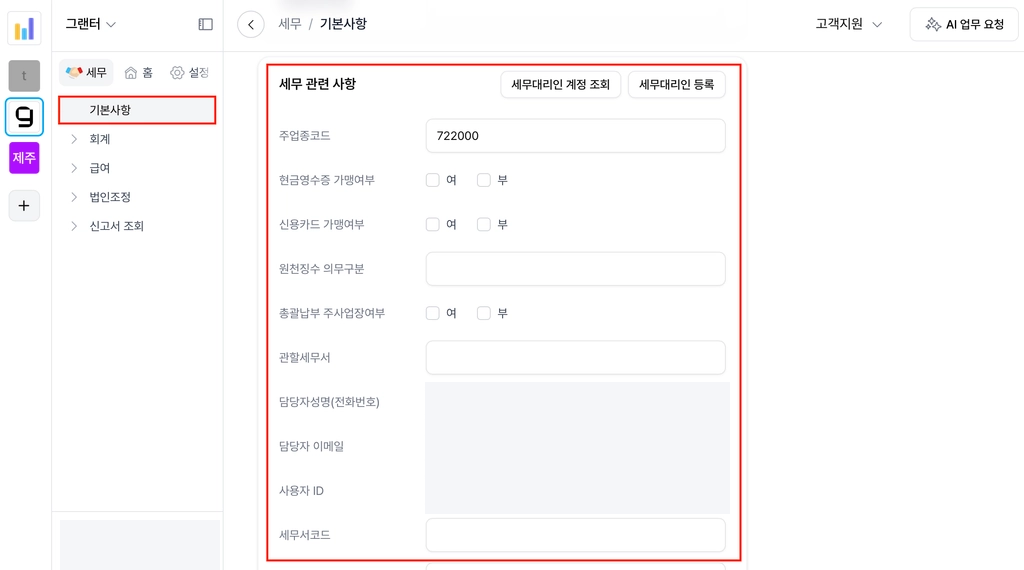
Task: Check 여 for 총괄납부 주사업장여부
Action: pyautogui.click(x=432, y=313)
